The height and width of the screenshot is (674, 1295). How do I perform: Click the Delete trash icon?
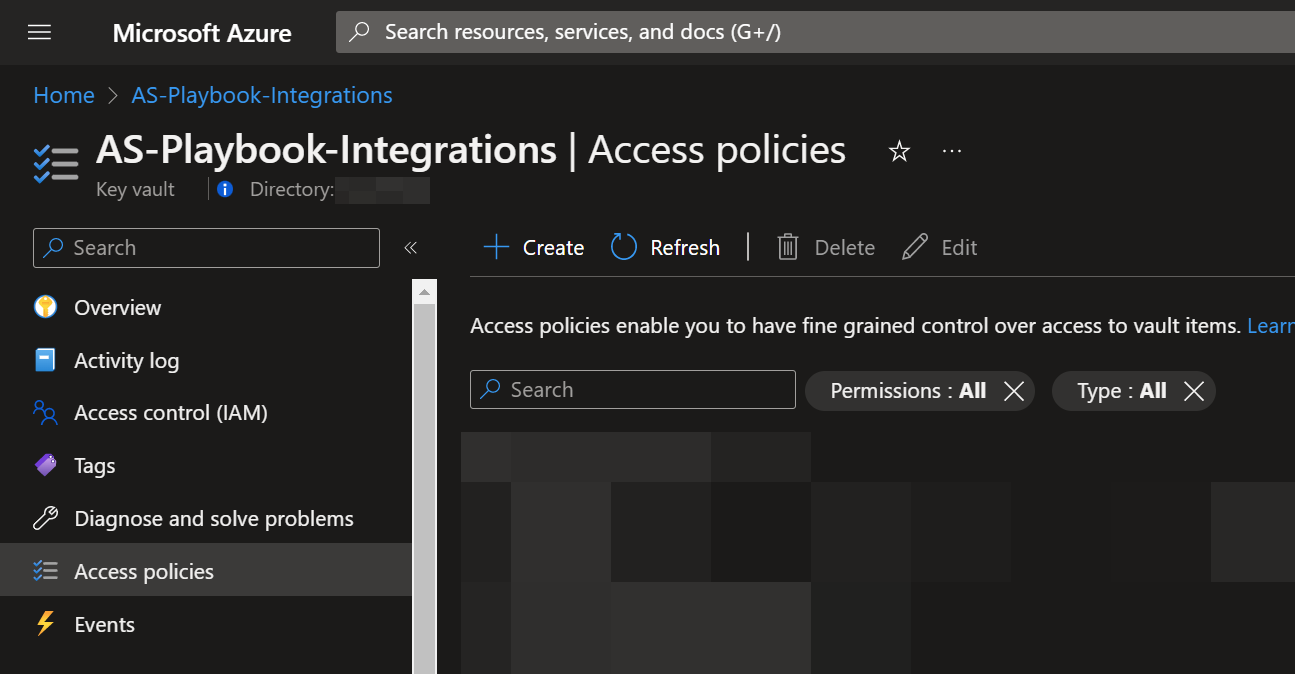(x=788, y=247)
